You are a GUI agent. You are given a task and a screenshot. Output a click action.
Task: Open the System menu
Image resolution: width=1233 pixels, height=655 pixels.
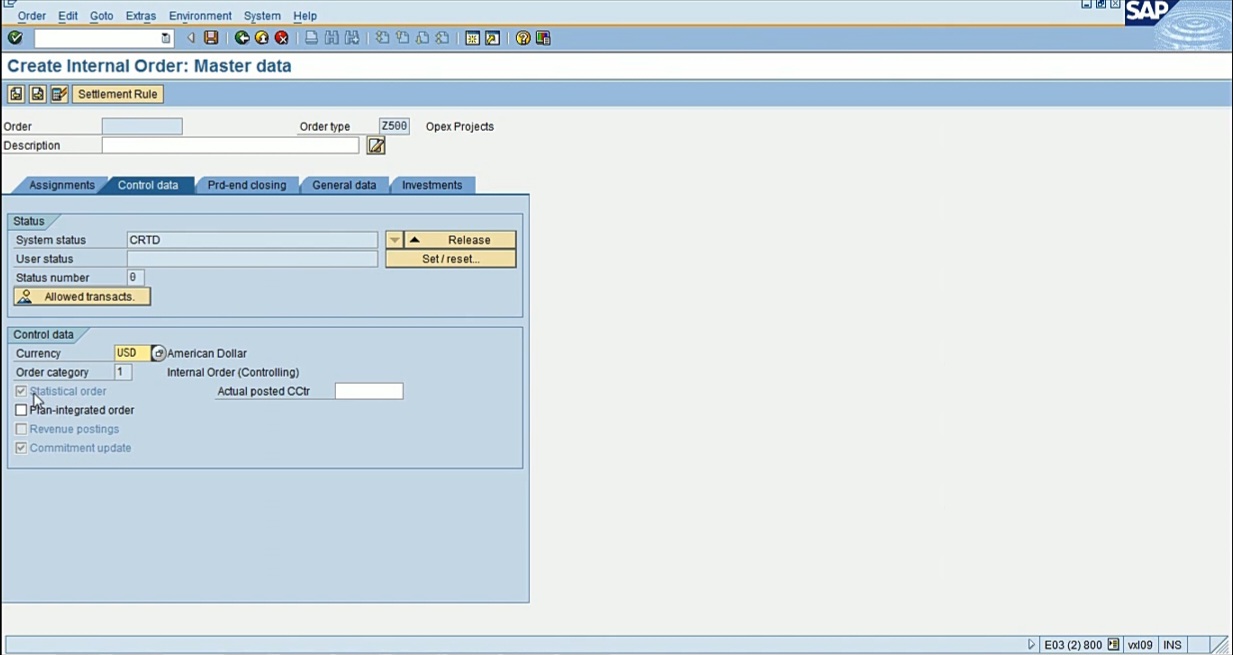click(262, 16)
